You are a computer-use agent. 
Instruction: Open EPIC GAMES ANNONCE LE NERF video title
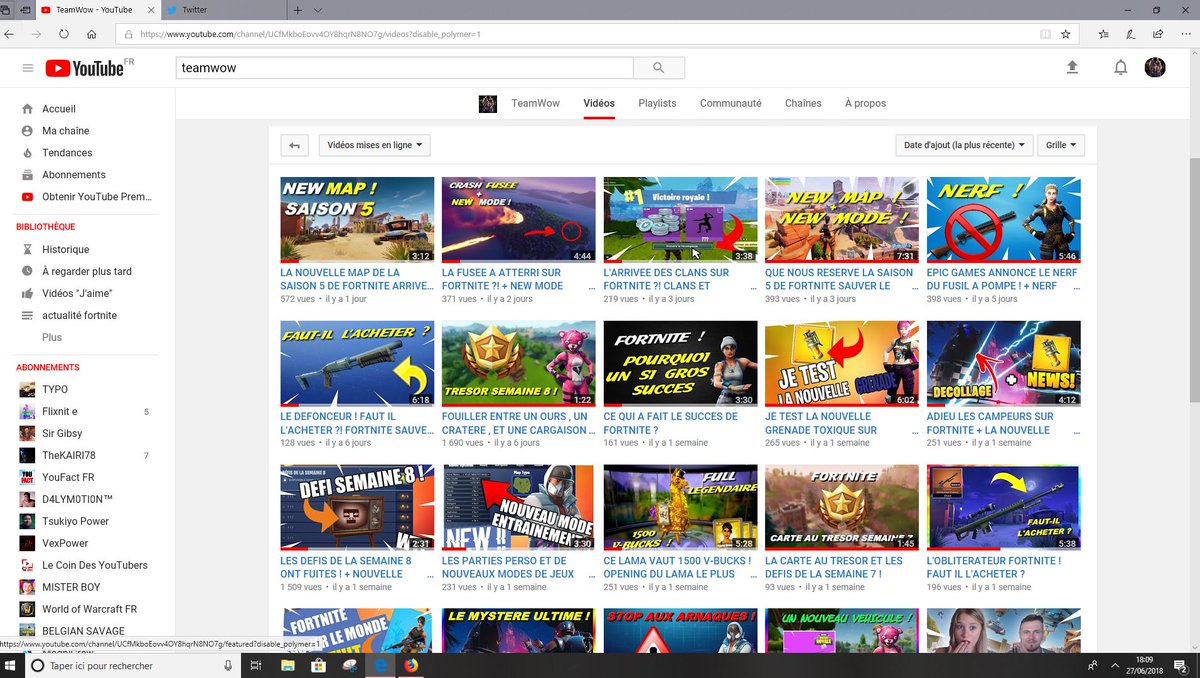coord(1002,279)
